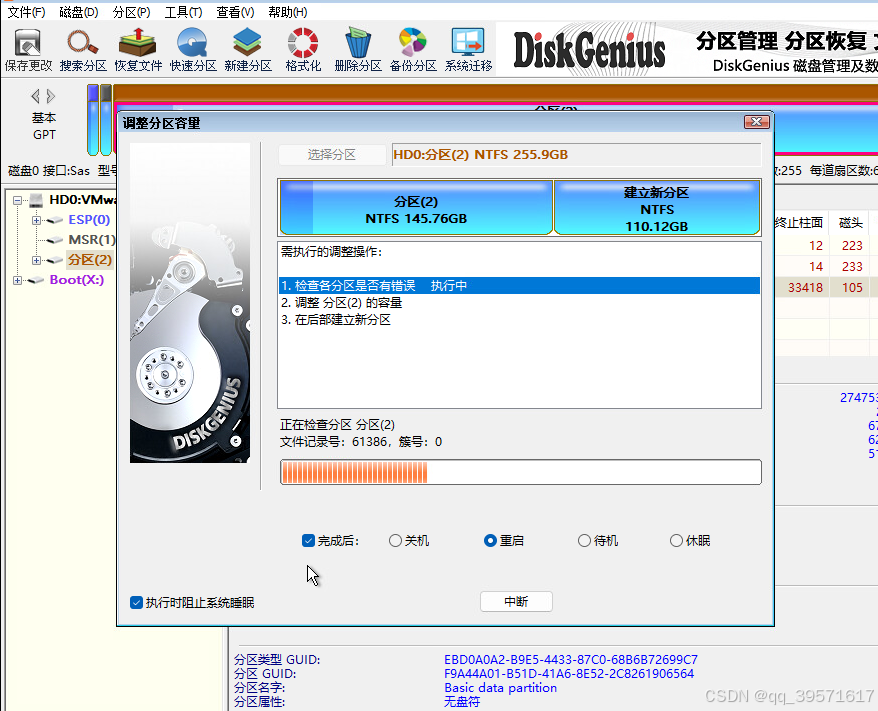The image size is (878, 711).
Task: Click the 磁头 column header
Action: (x=851, y=223)
